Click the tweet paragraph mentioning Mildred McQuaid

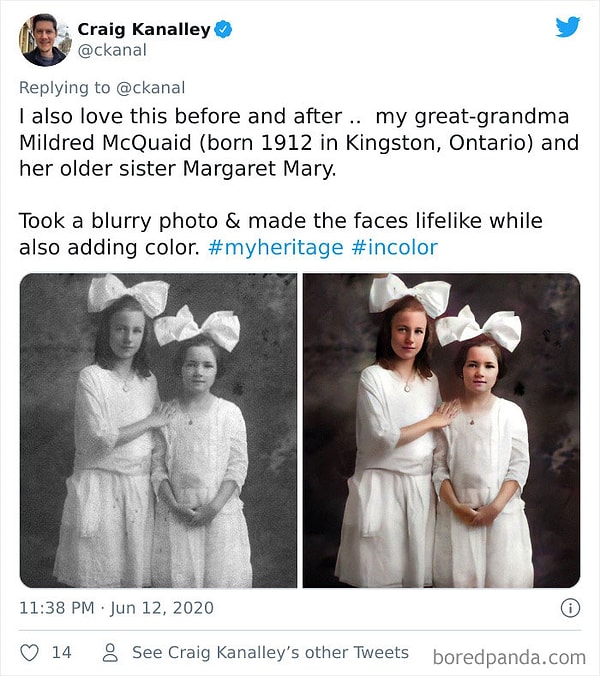(x=298, y=142)
